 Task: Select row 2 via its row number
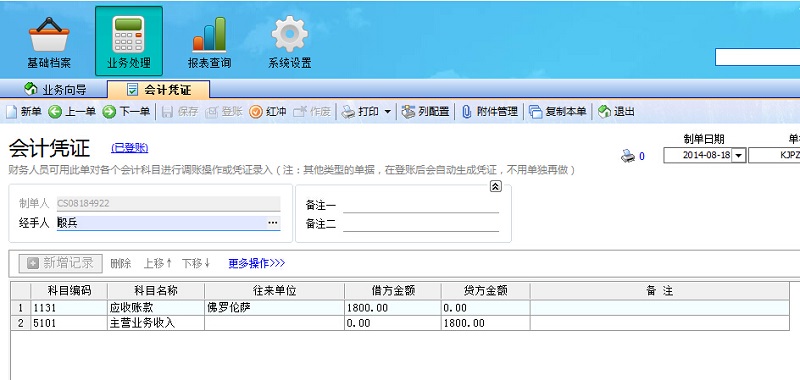pos(20,323)
